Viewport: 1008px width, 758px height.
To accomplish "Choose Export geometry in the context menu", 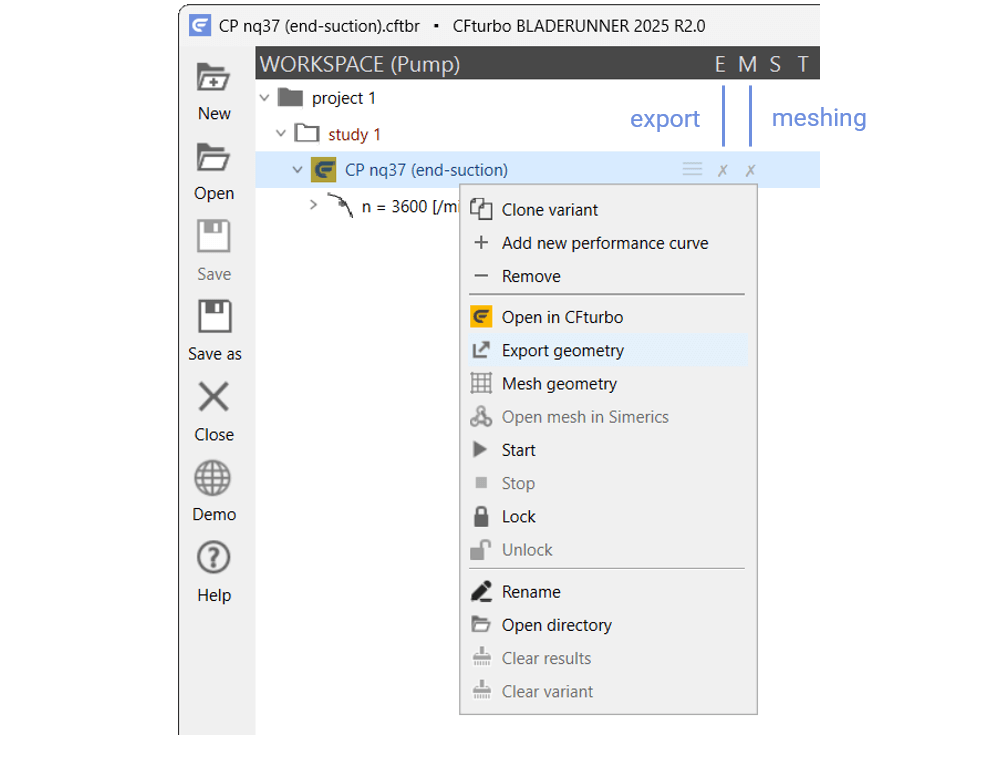I will click(608, 350).
